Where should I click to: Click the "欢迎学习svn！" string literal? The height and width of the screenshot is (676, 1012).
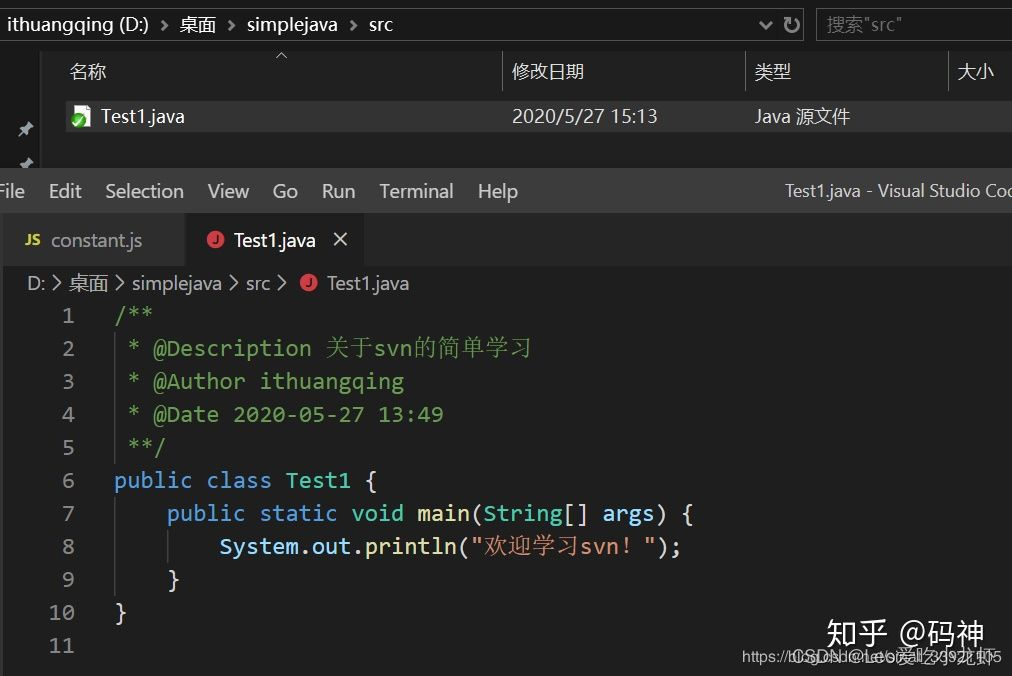click(x=563, y=546)
